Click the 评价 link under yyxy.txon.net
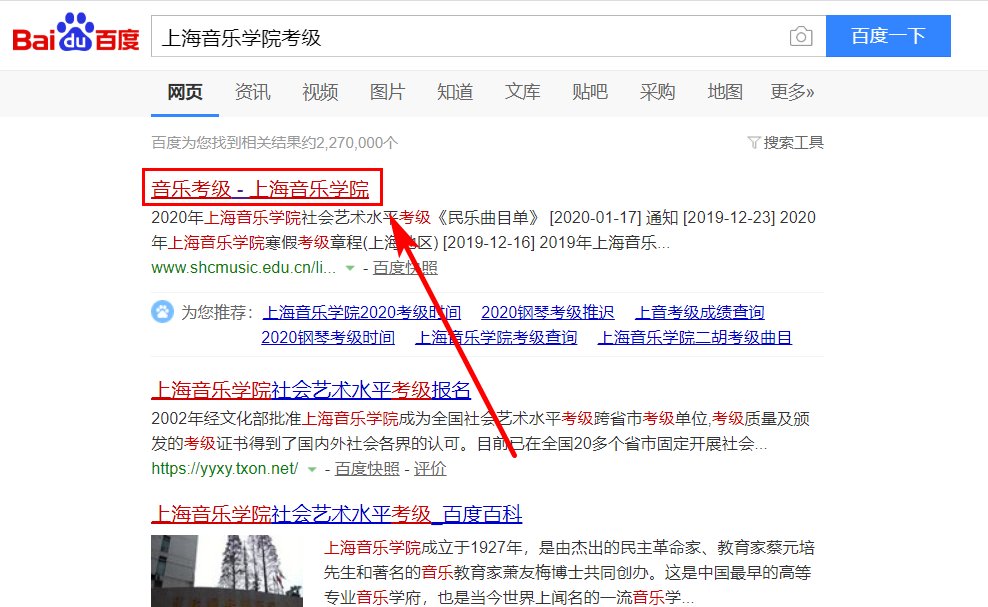Screen dimensions: 988x607 coord(430,468)
